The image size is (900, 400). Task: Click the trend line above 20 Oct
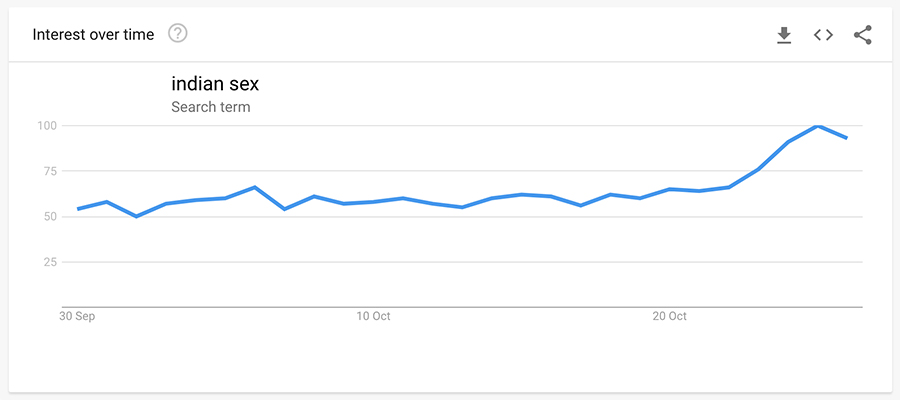(x=670, y=189)
